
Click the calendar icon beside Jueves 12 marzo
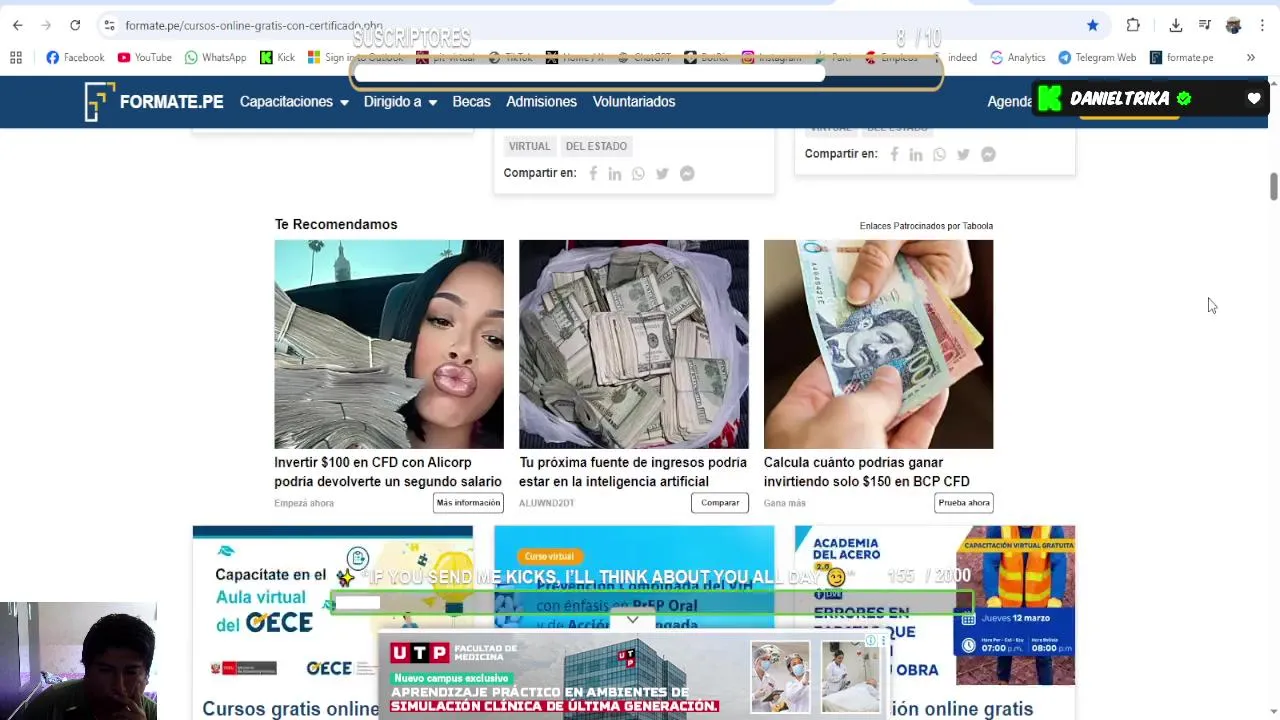click(x=968, y=620)
